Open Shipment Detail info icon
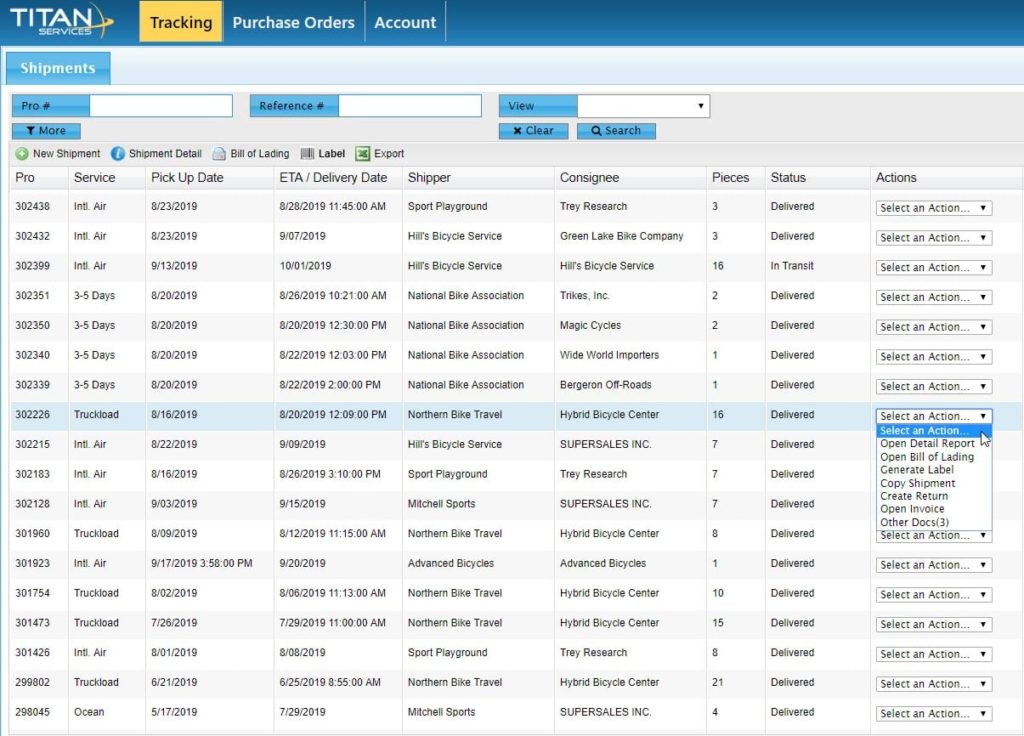 coord(118,154)
